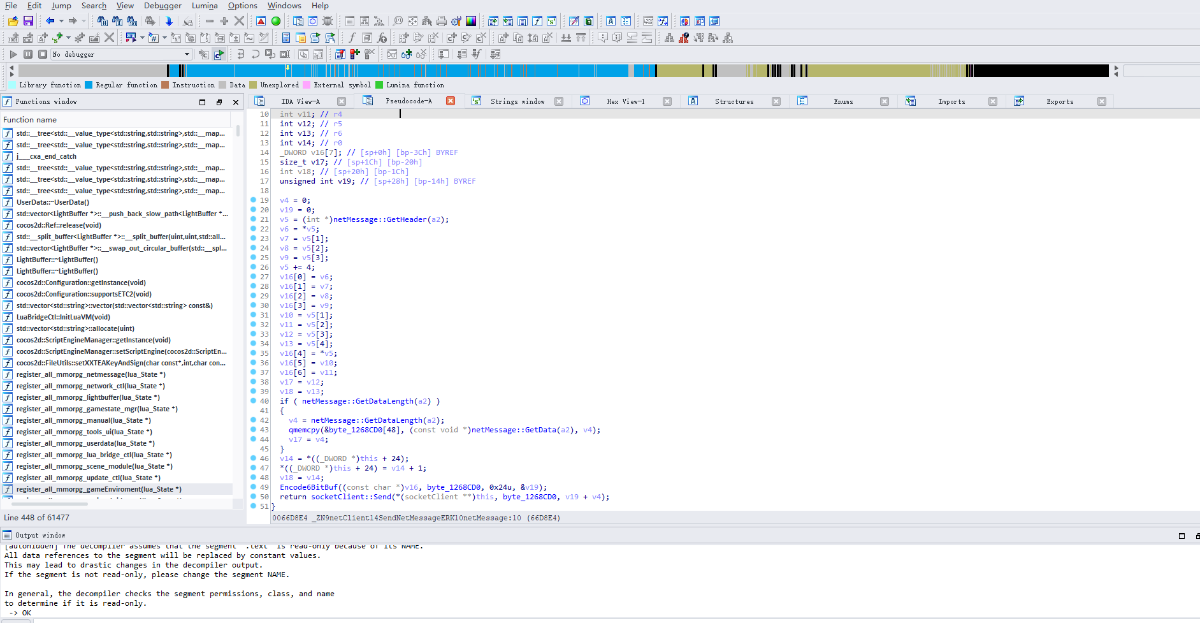Click the Open file folder icon
This screenshot has width=1200, height=623.
tap(13, 20)
